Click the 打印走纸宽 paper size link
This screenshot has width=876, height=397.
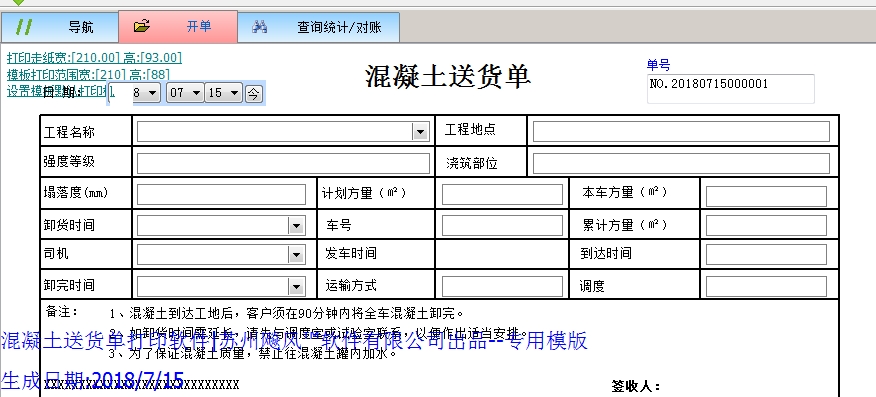pyautogui.click(x=94, y=58)
